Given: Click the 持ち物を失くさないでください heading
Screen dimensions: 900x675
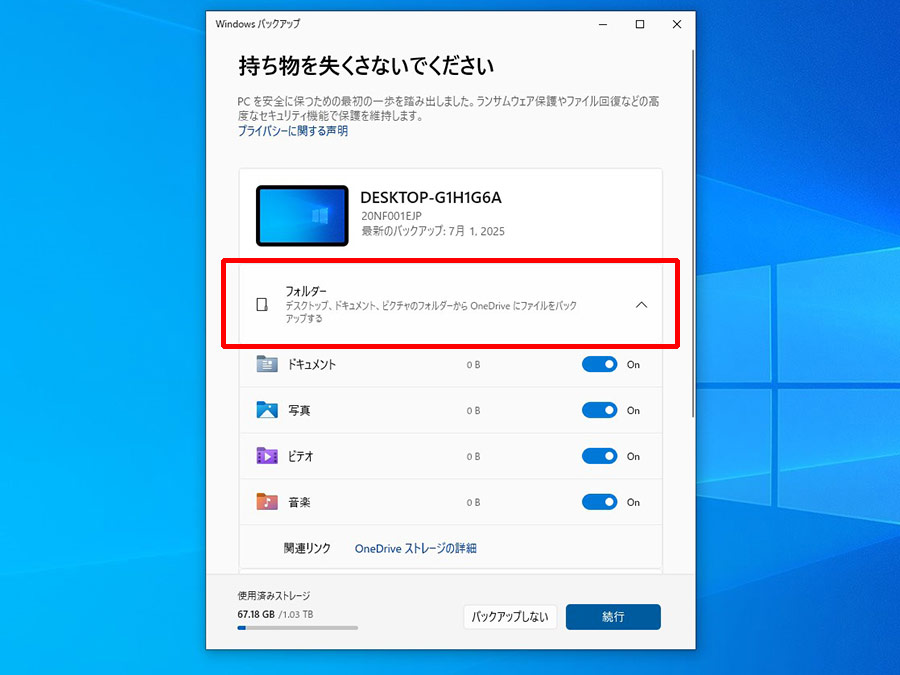Looking at the screenshot, I should 366,65.
